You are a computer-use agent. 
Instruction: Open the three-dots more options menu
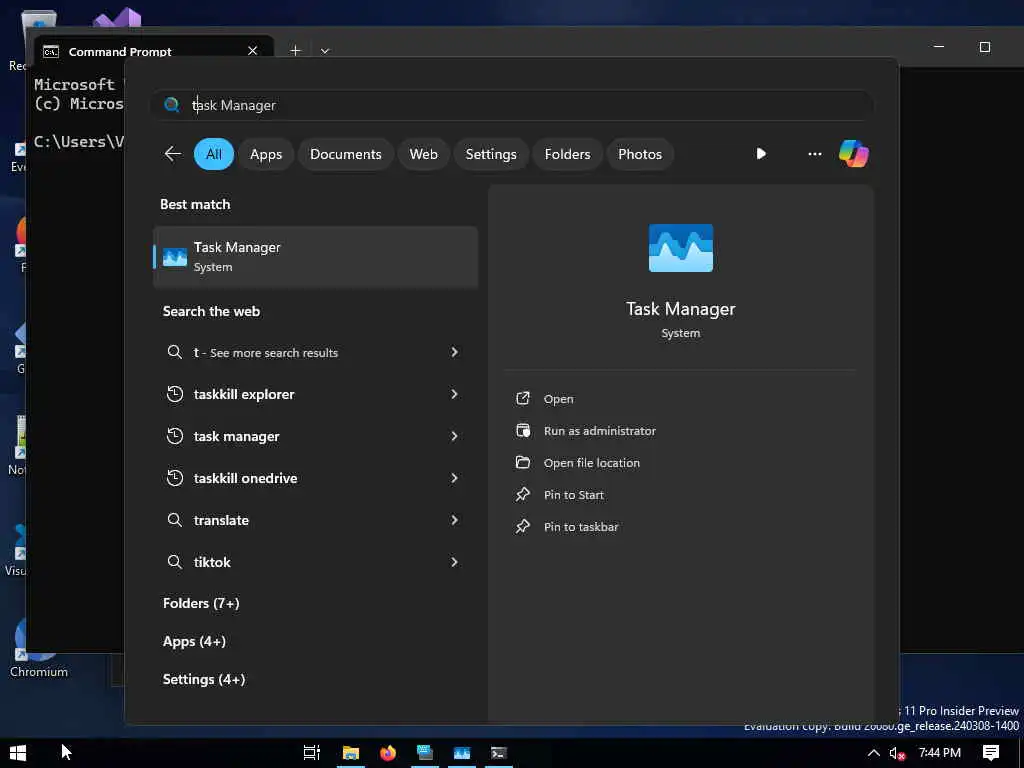(x=814, y=154)
